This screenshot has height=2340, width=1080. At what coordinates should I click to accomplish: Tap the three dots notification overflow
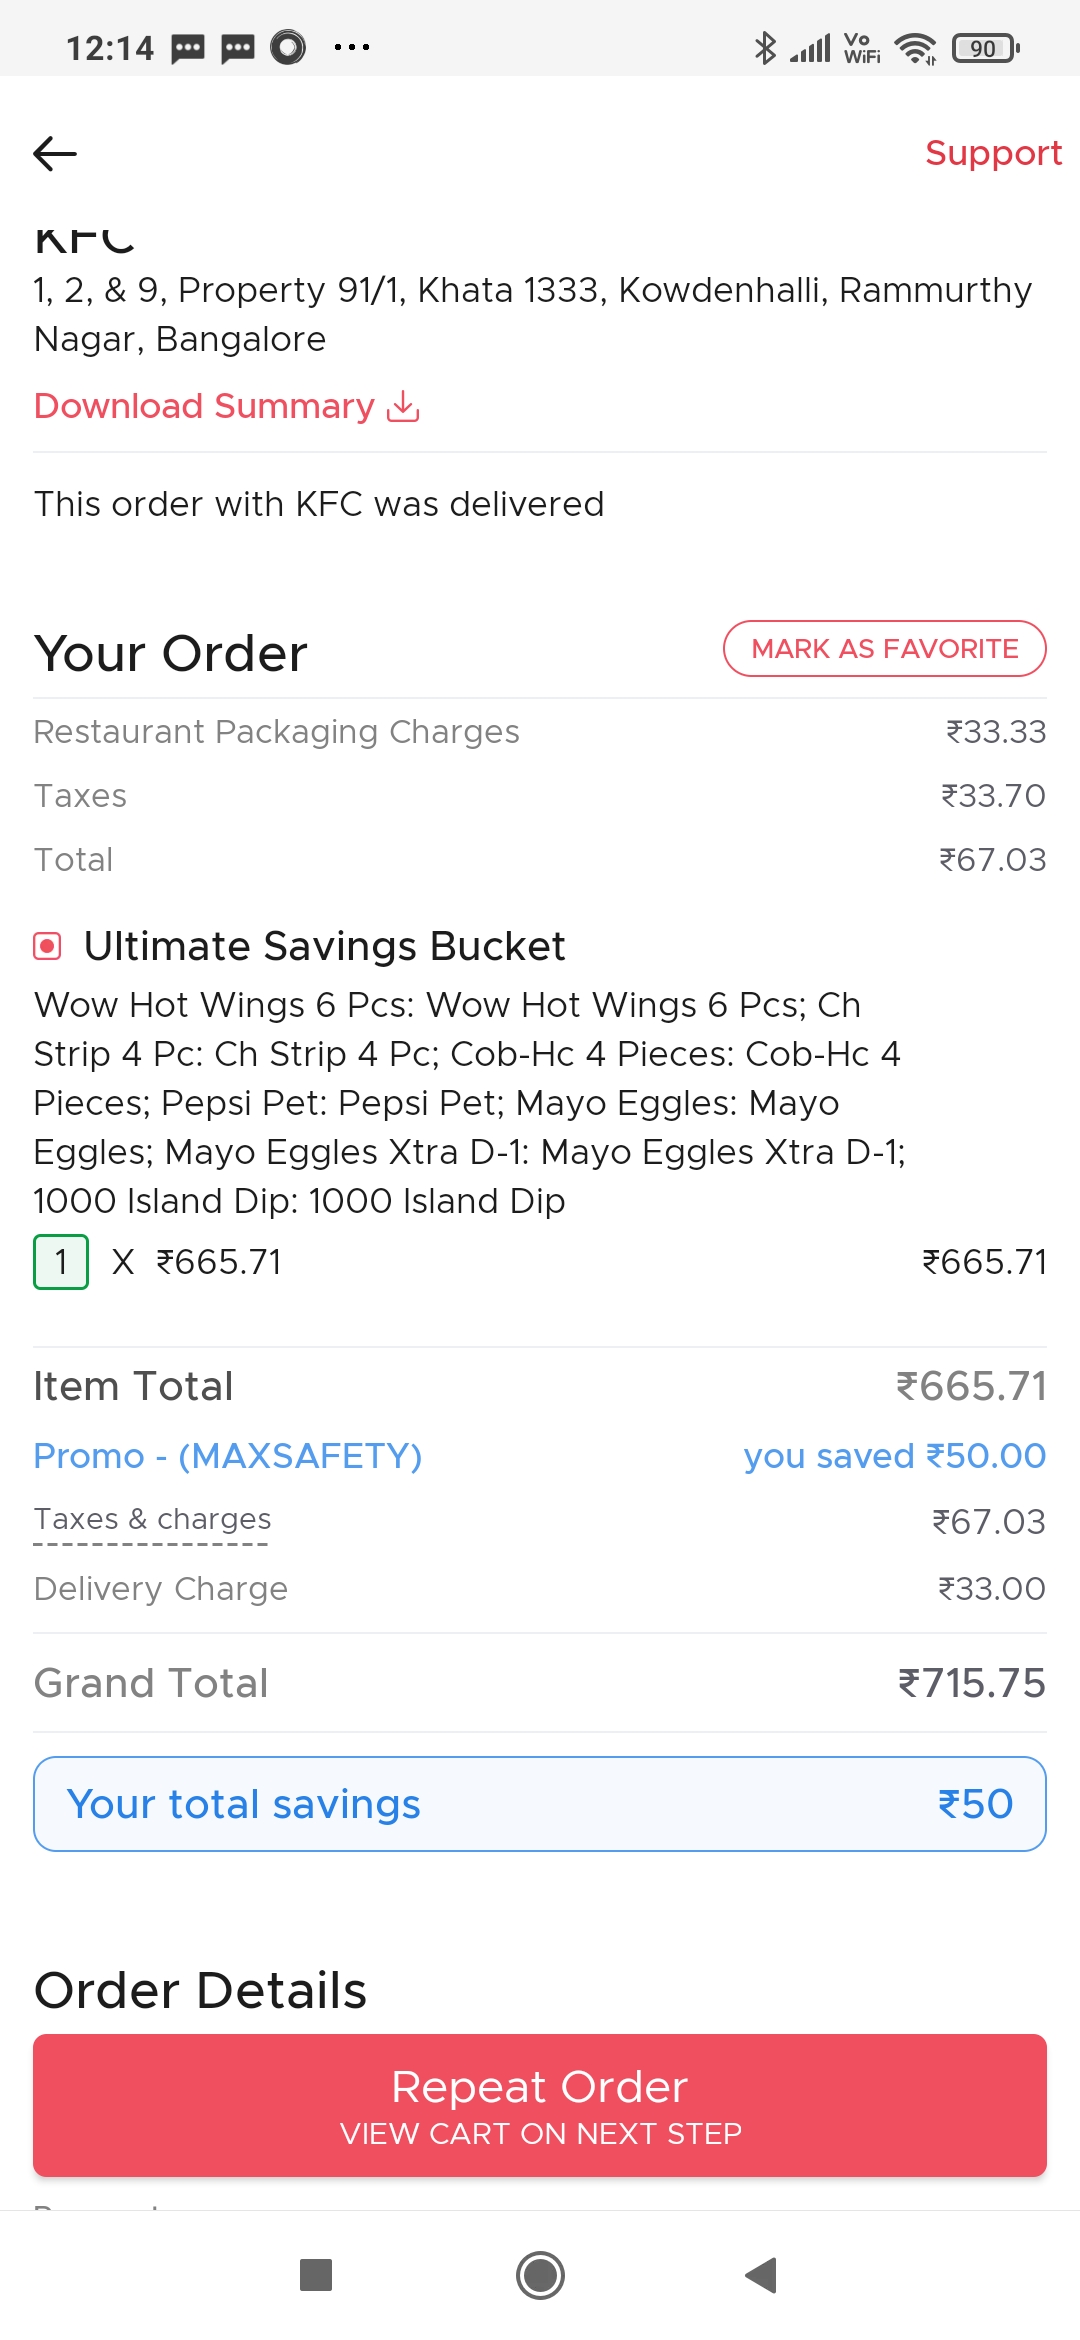click(x=352, y=47)
